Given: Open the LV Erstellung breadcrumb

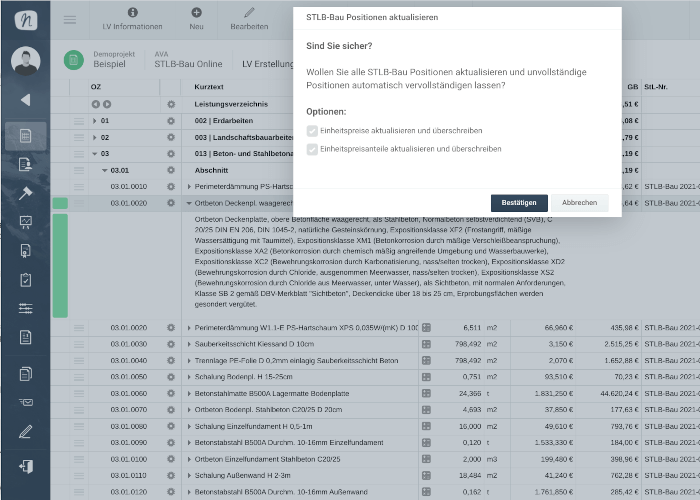Looking at the screenshot, I should coord(268,64).
